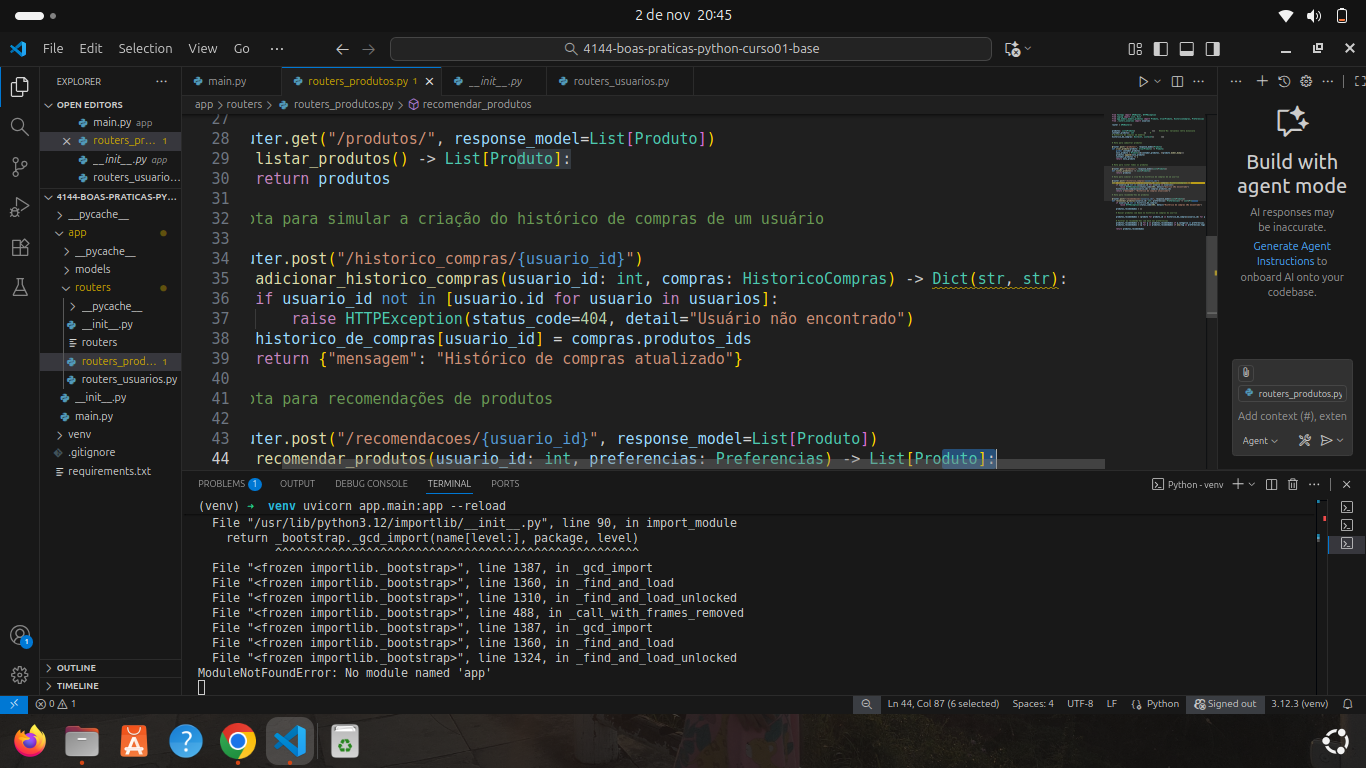This screenshot has width=1366, height=768.
Task: Open the Testing flask view
Action: pos(19,287)
